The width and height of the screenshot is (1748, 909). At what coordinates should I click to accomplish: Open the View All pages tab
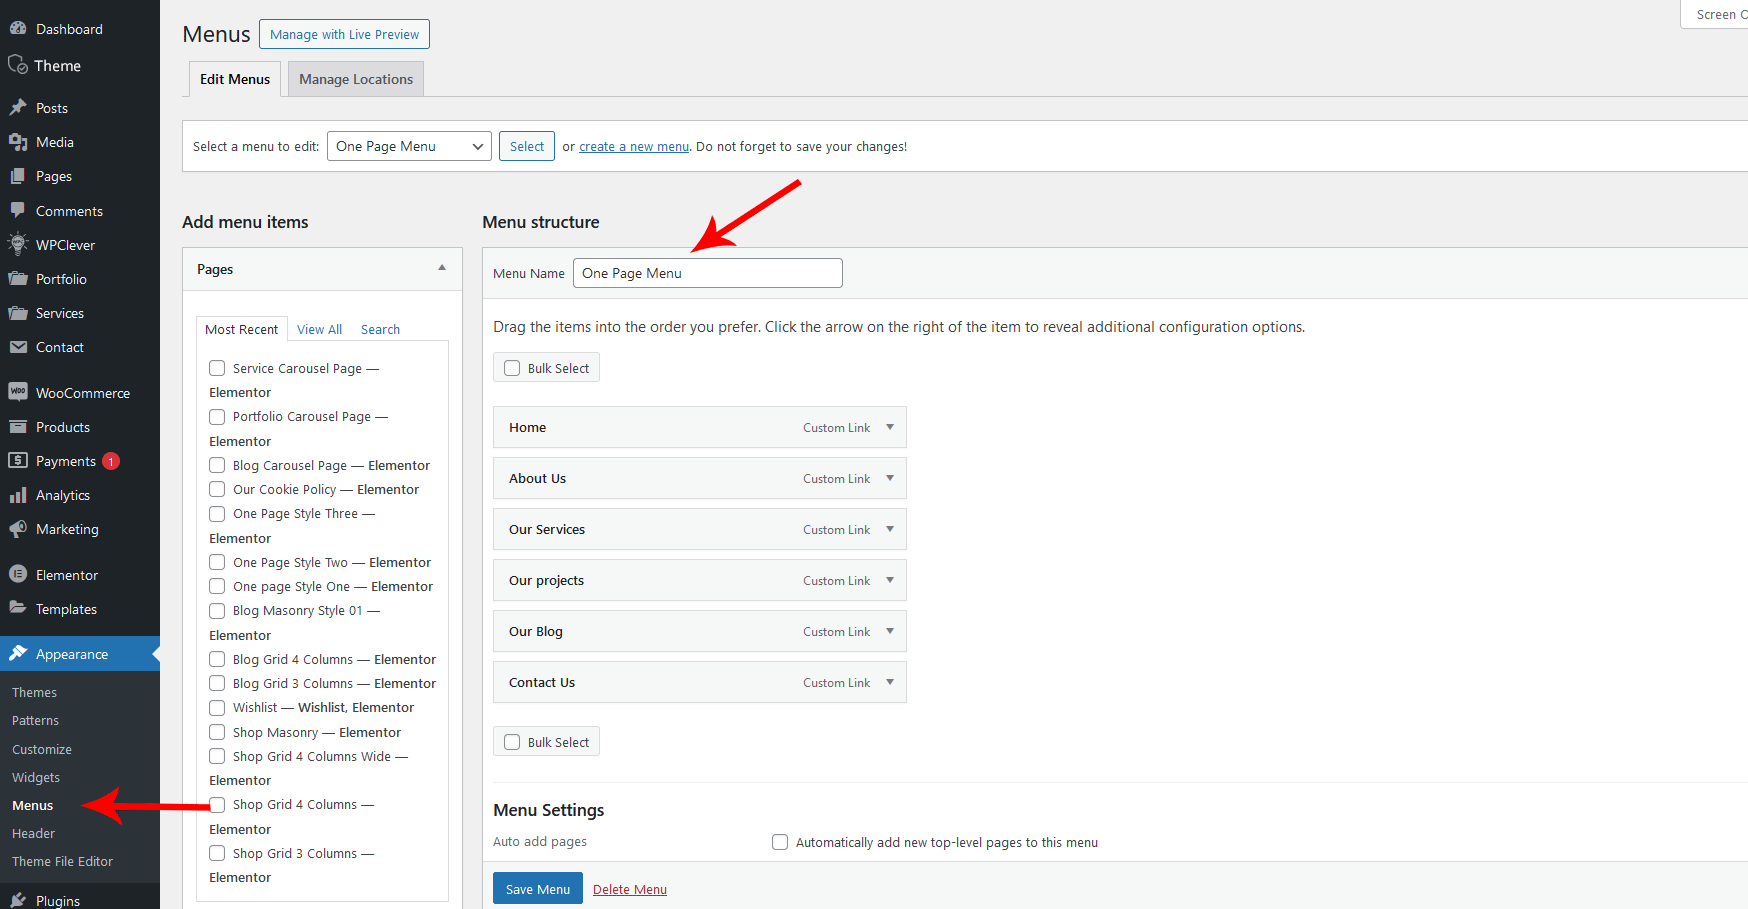pos(319,329)
